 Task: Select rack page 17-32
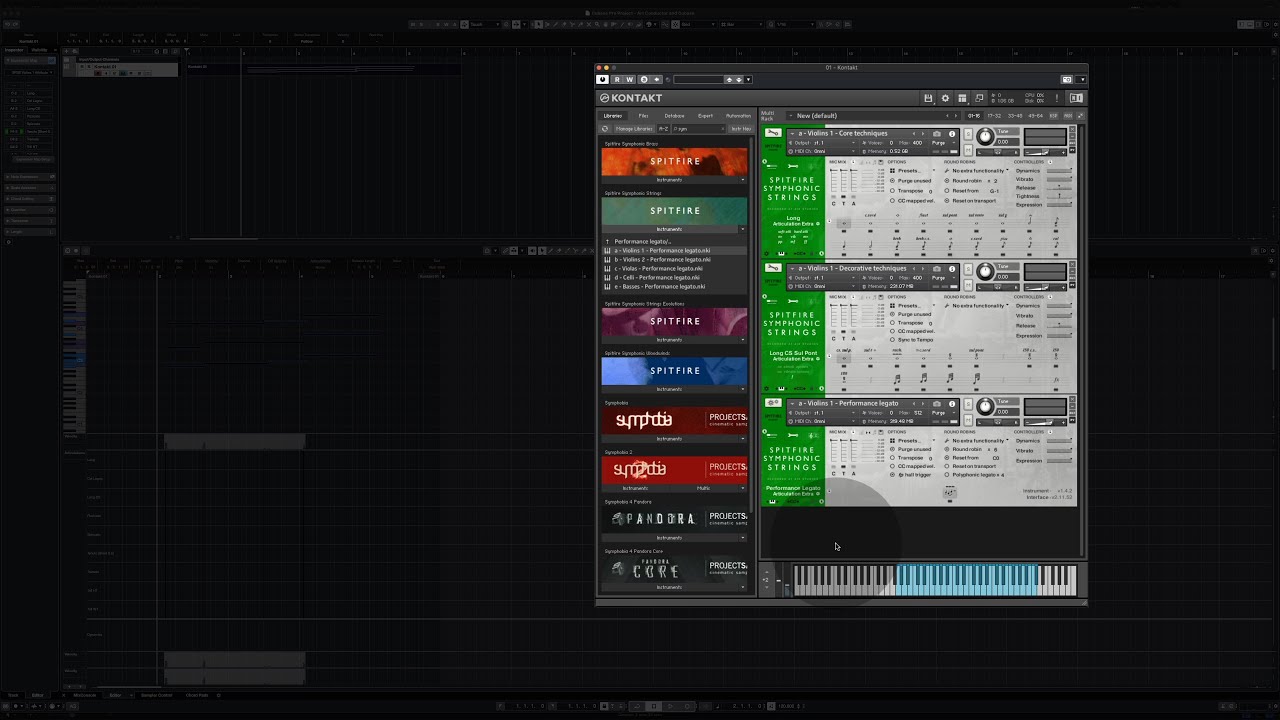coord(994,116)
